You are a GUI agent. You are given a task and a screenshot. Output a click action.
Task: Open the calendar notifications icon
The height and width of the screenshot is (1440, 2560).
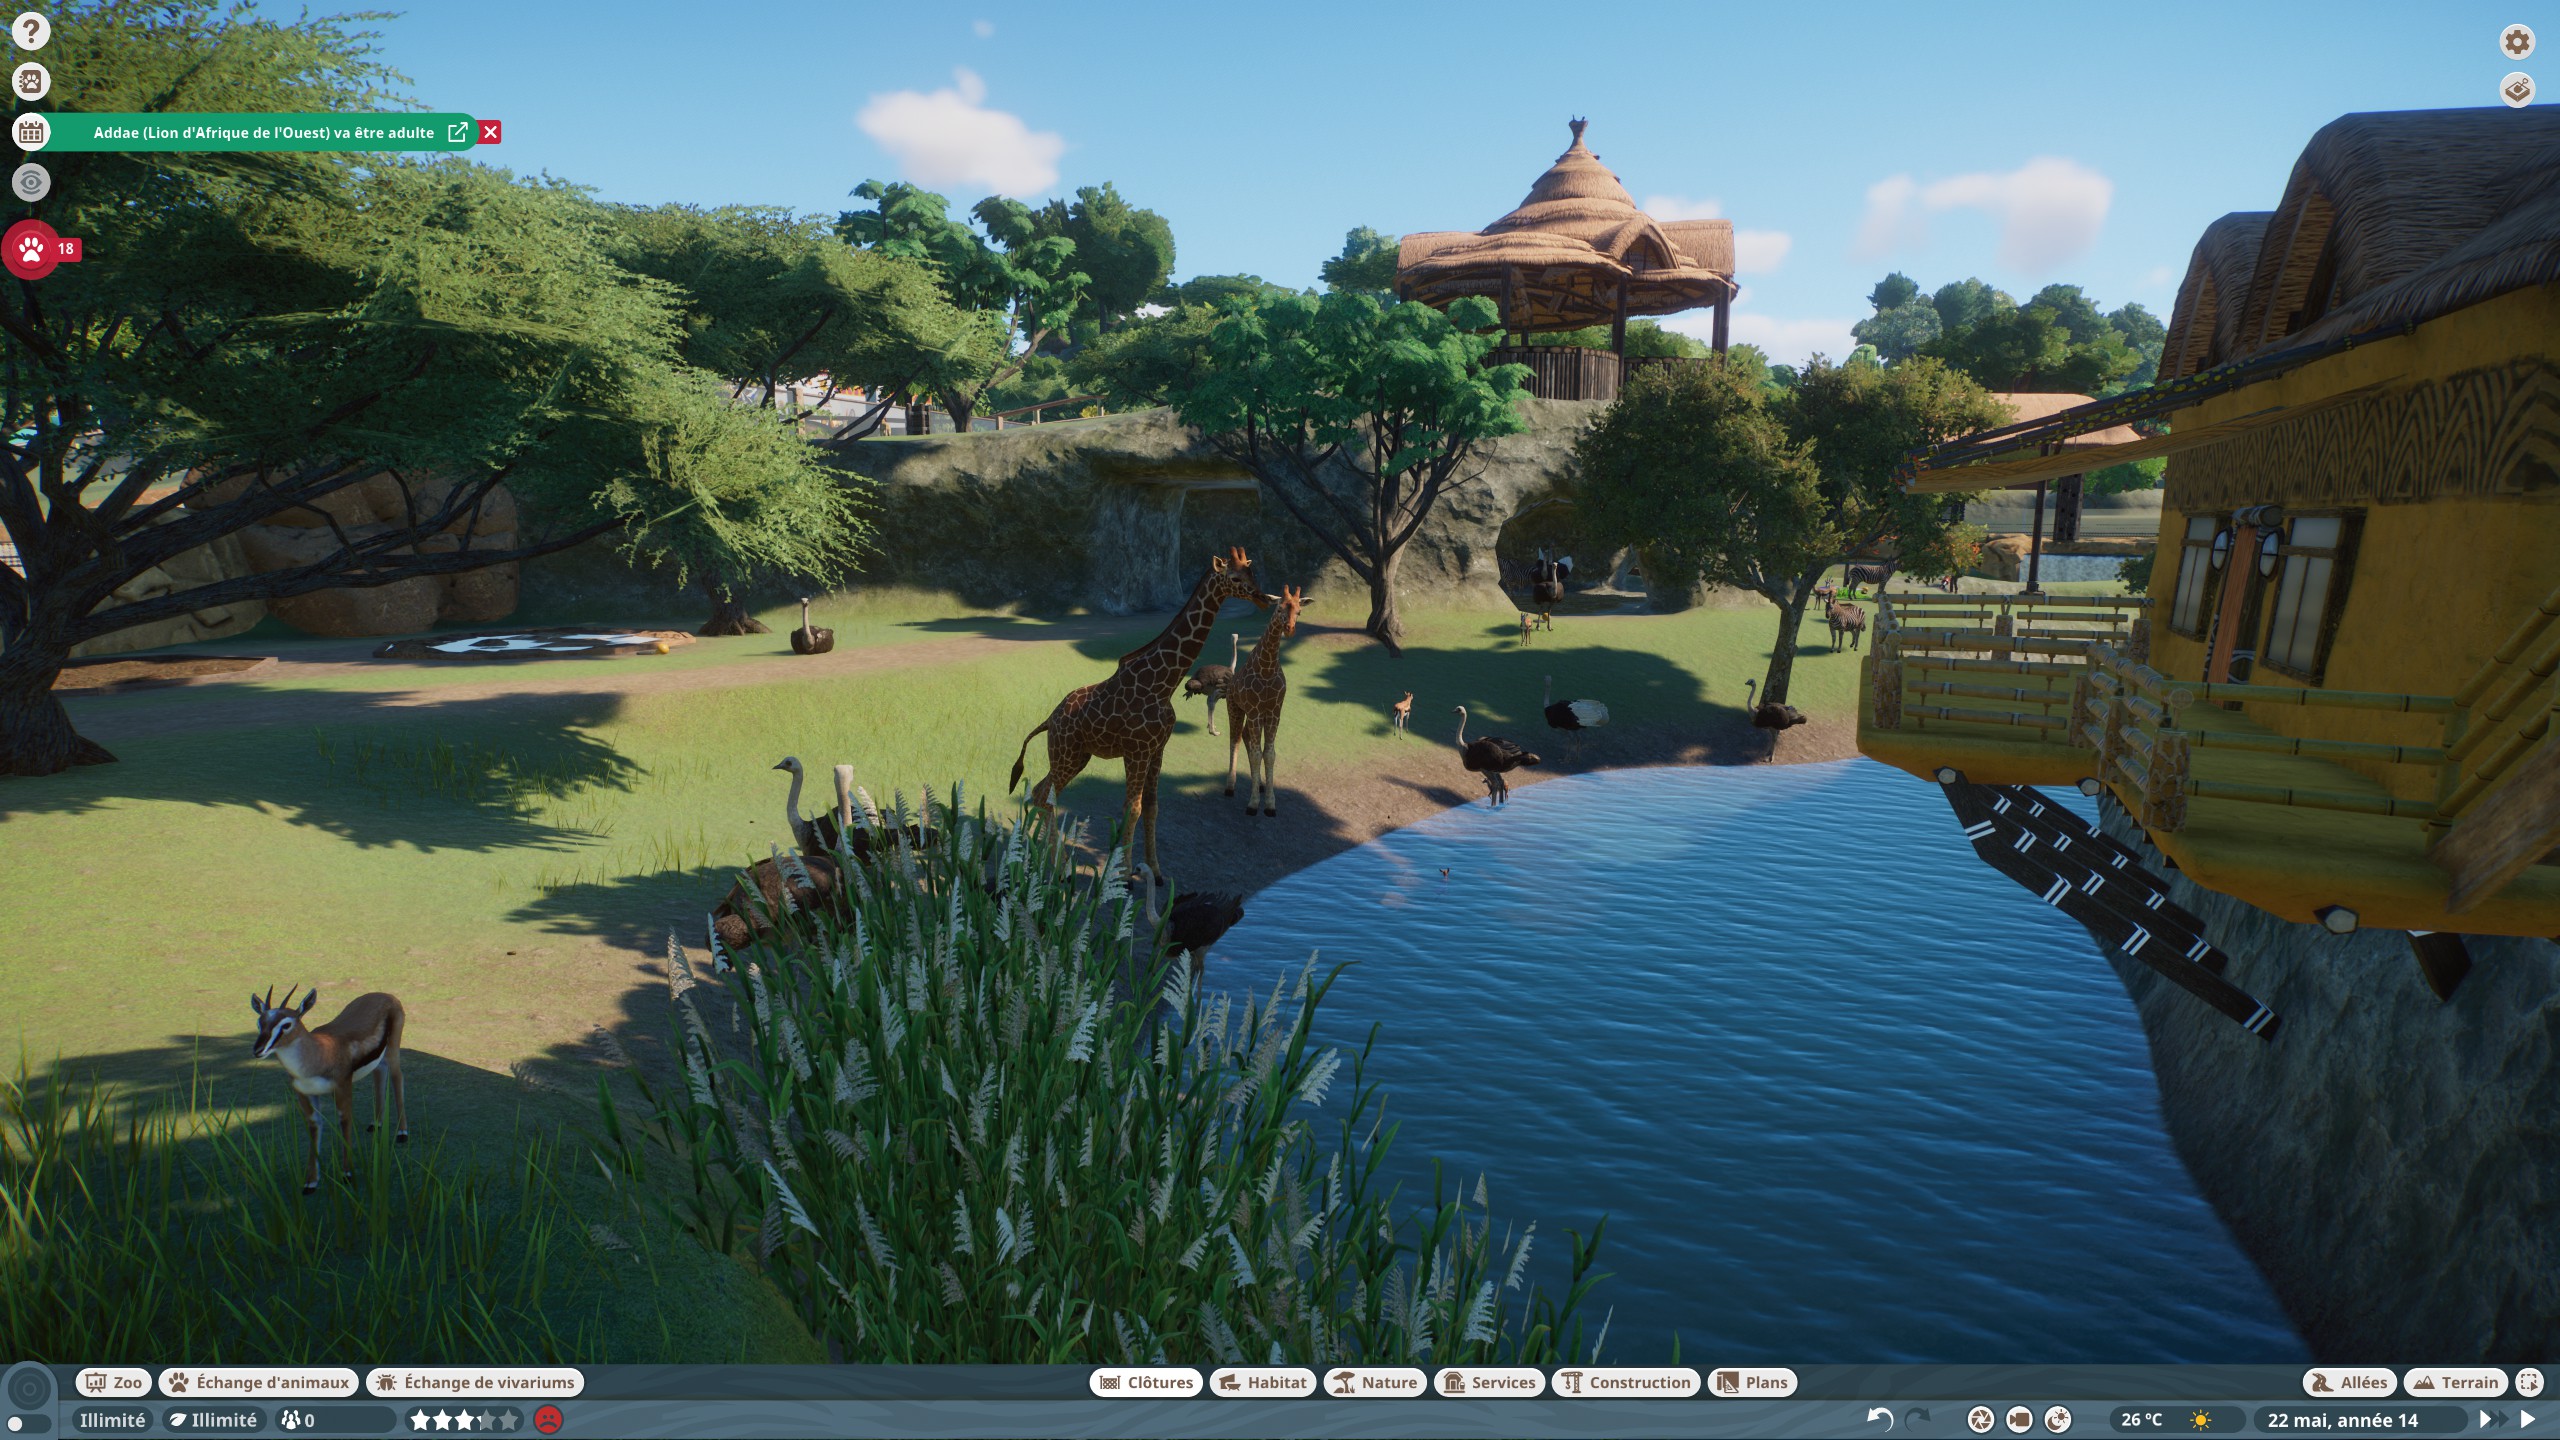click(31, 131)
